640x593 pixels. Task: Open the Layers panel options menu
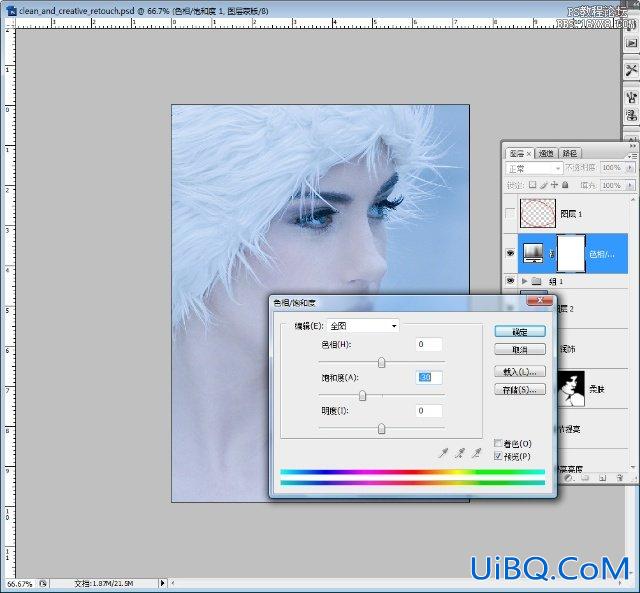[633, 156]
